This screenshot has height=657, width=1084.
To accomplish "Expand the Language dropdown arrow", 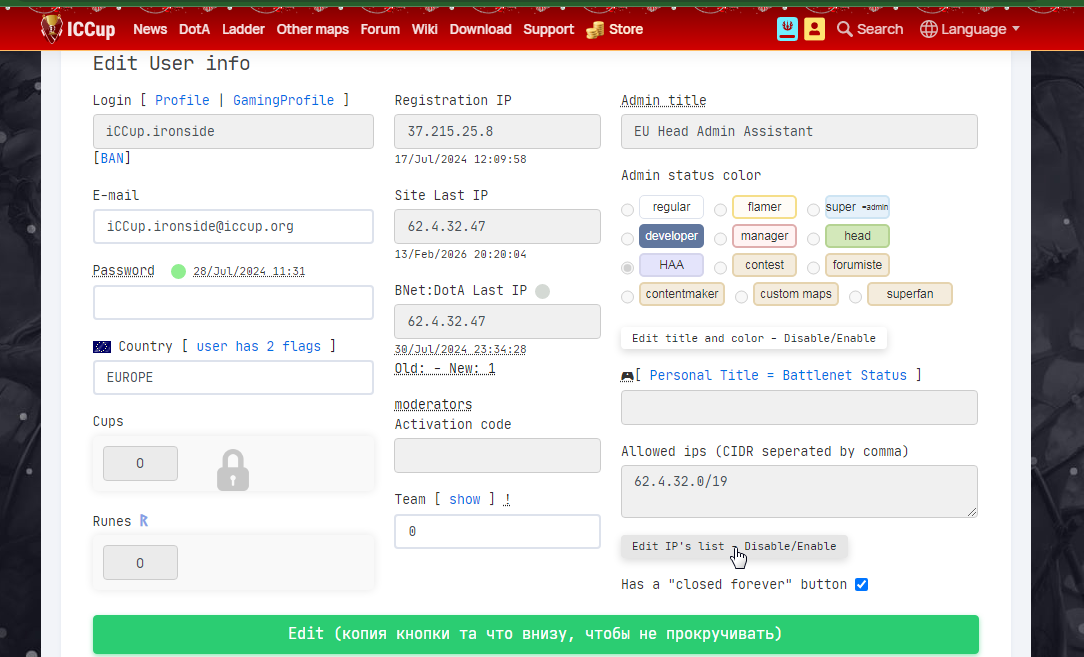I will pos(1016,29).
